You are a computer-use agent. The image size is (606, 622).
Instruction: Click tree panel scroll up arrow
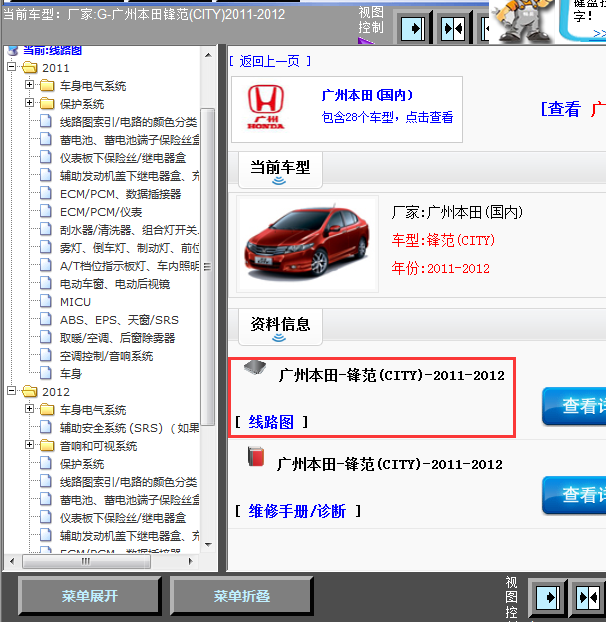(x=208, y=55)
